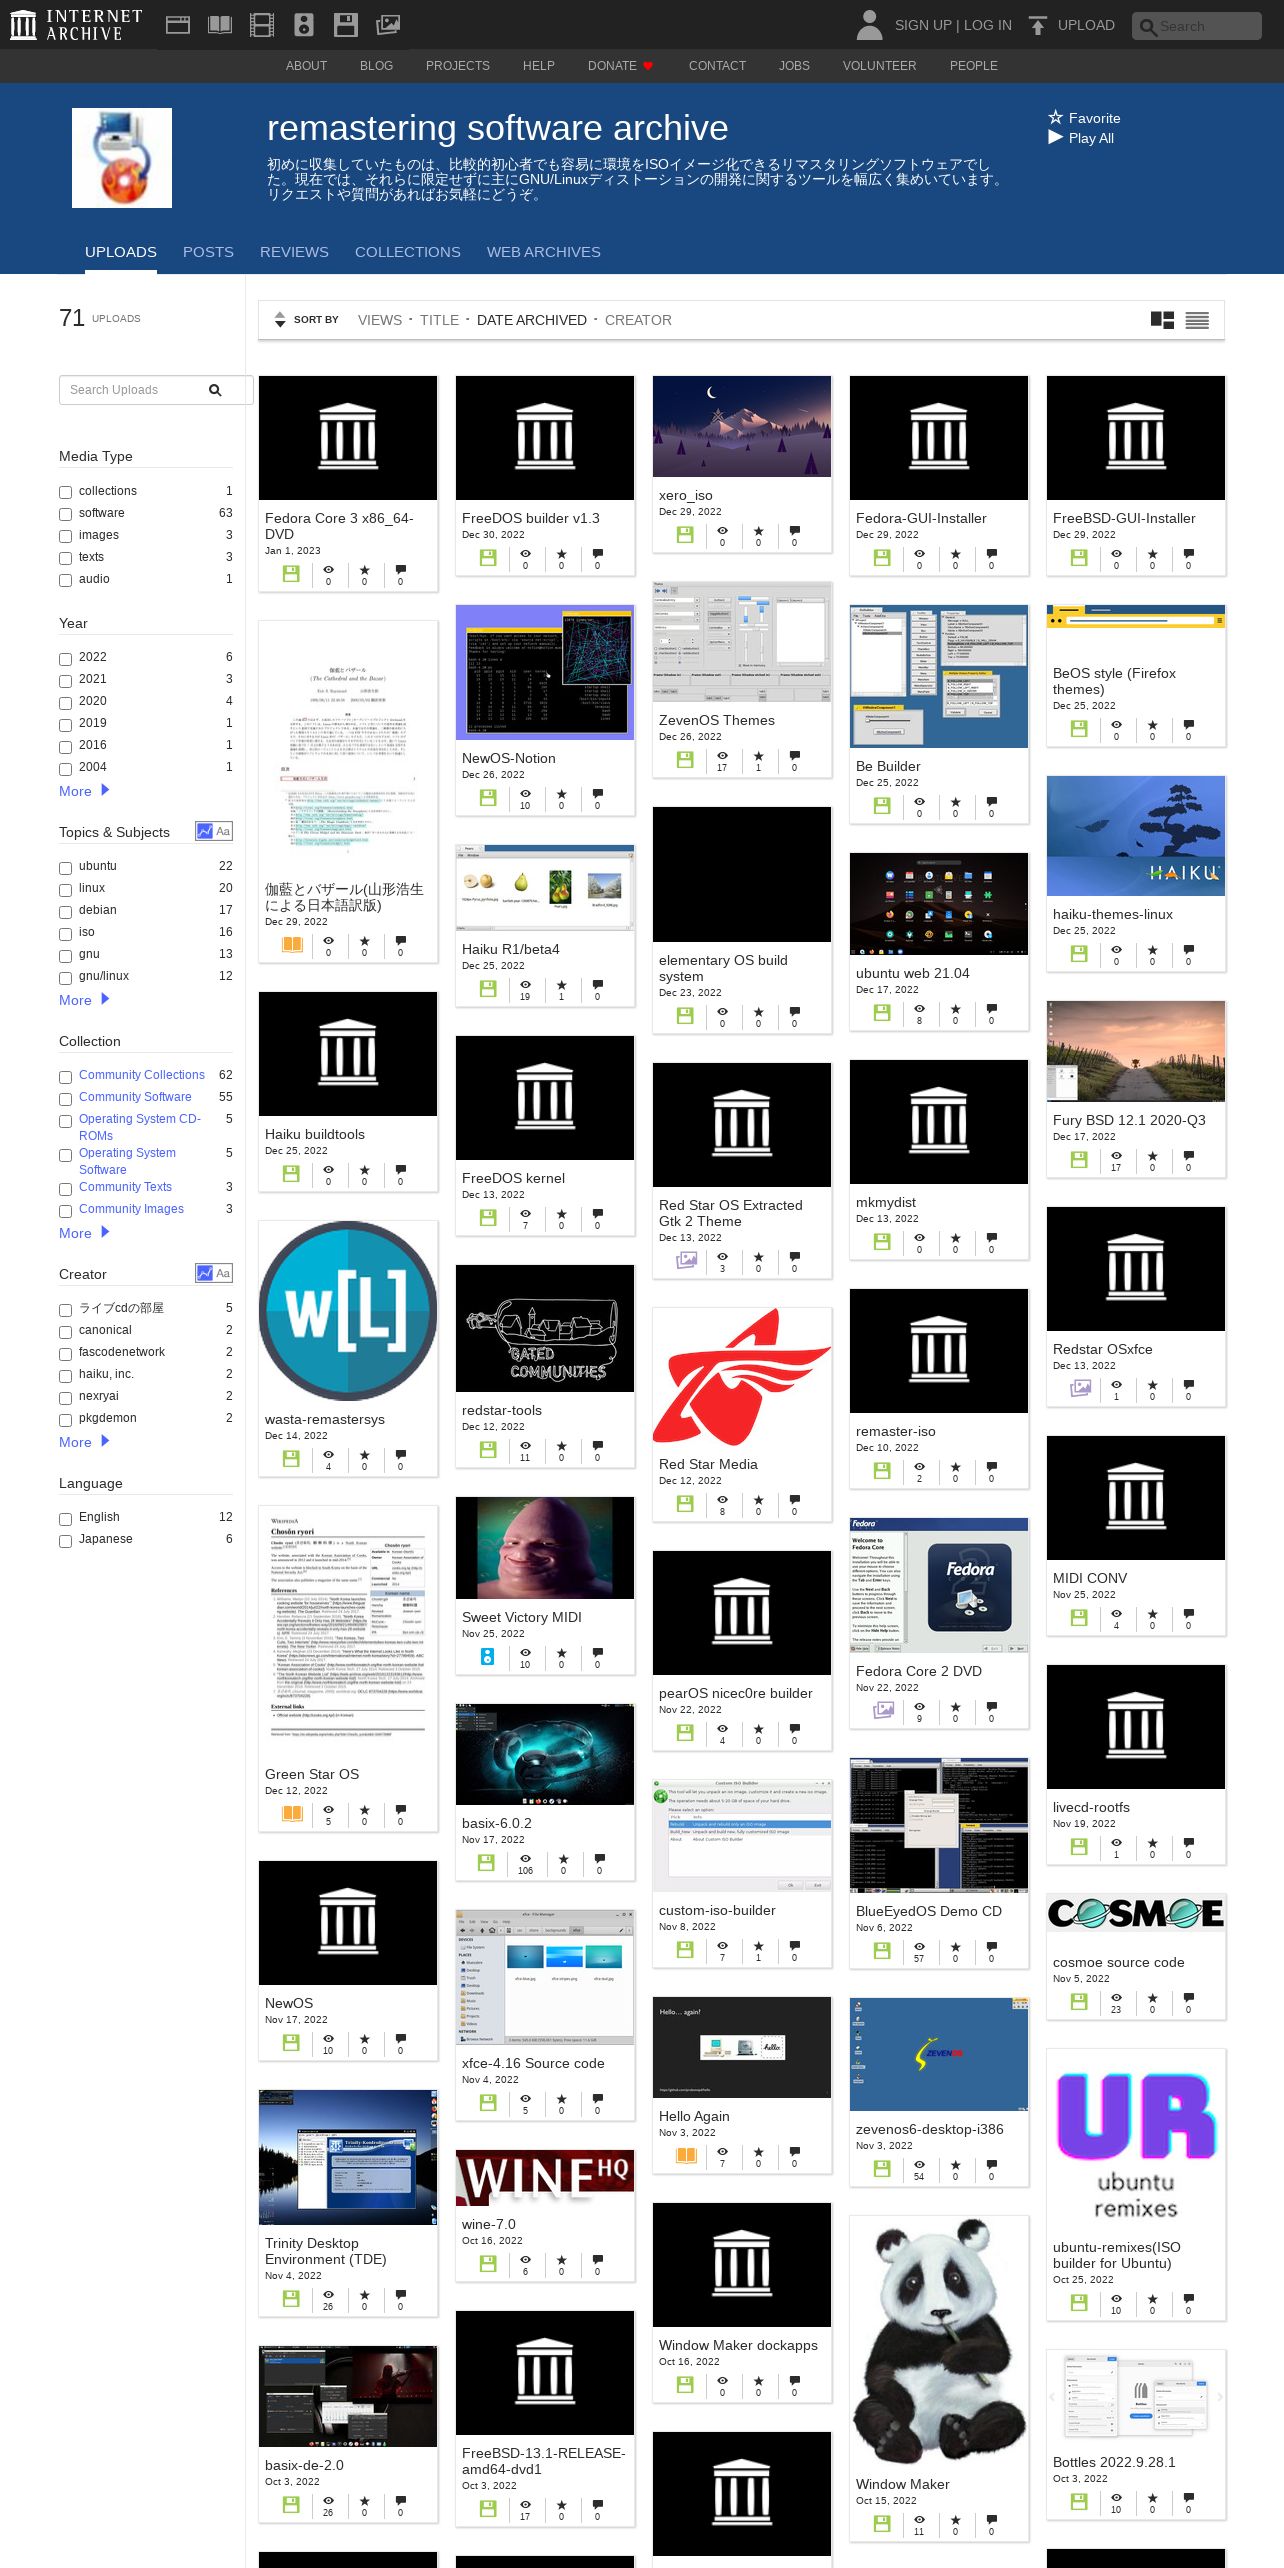Open the Texts (book) icon in top bar

point(220,25)
